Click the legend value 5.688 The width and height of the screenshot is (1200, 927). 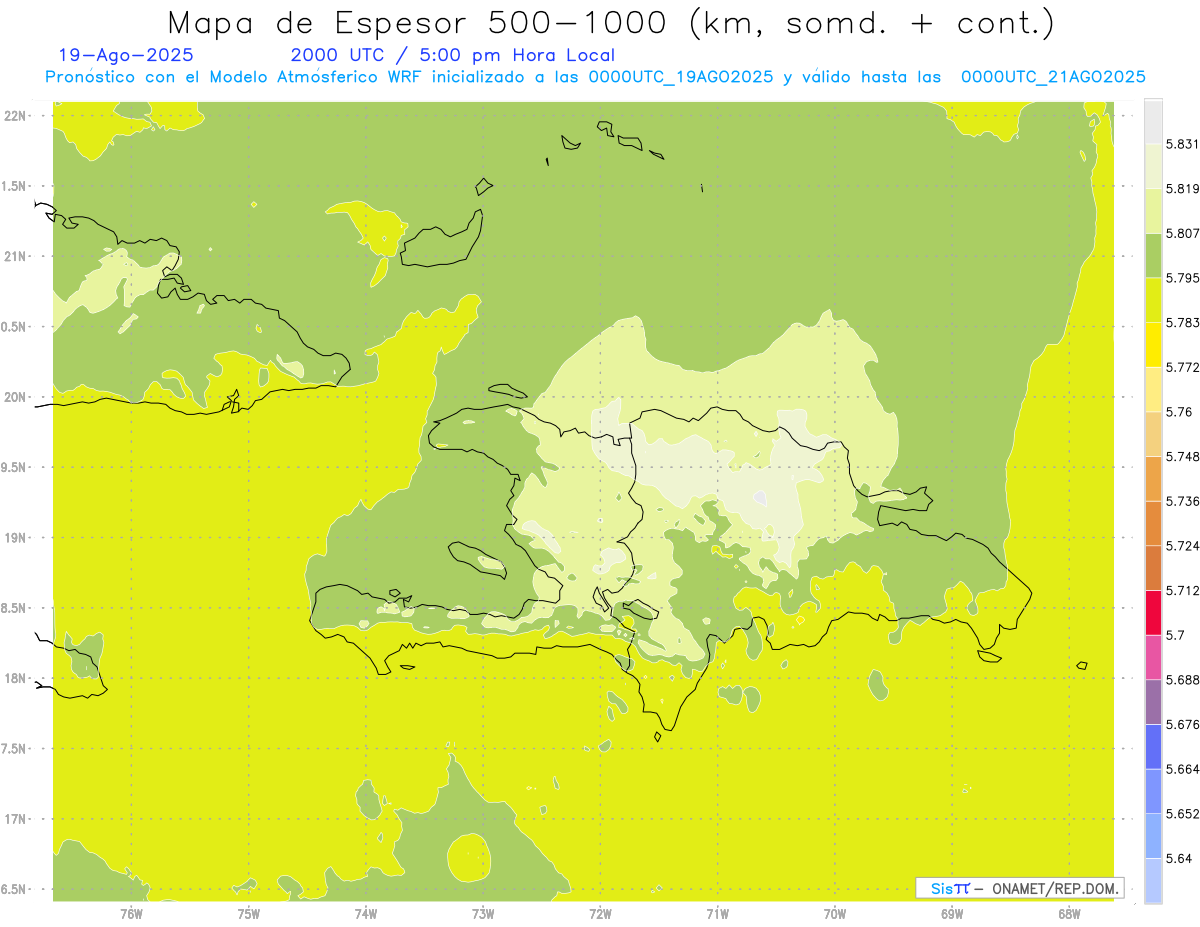click(1183, 680)
